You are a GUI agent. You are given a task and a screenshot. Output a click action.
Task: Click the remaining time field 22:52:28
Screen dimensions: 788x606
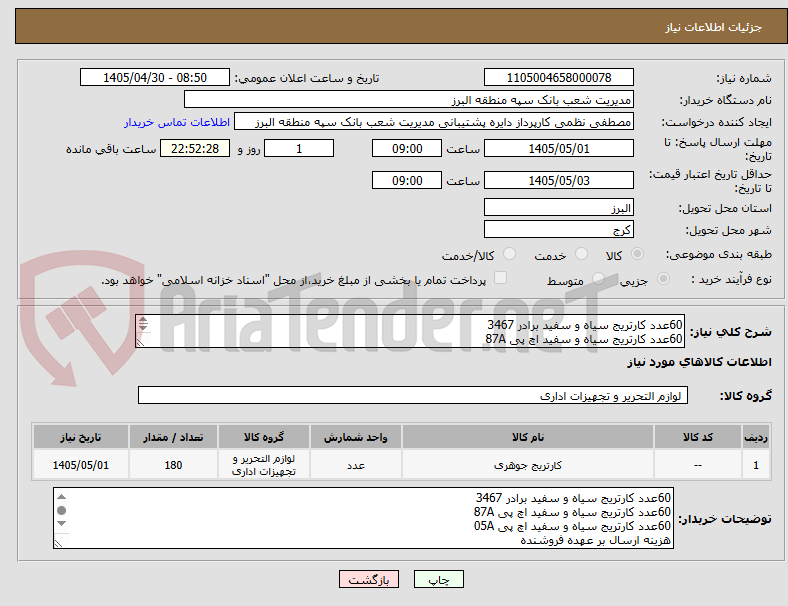click(195, 149)
